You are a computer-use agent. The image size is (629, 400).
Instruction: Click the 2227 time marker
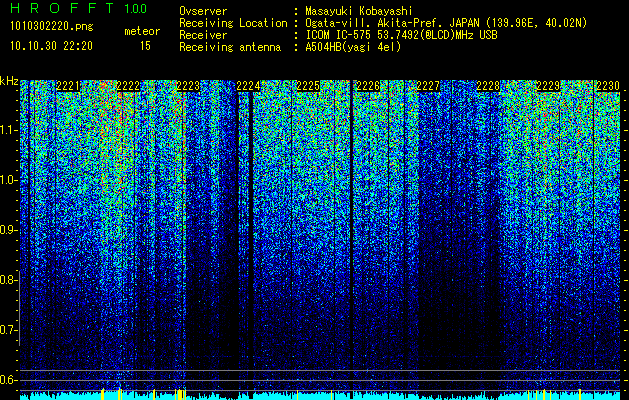pyautogui.click(x=428, y=86)
